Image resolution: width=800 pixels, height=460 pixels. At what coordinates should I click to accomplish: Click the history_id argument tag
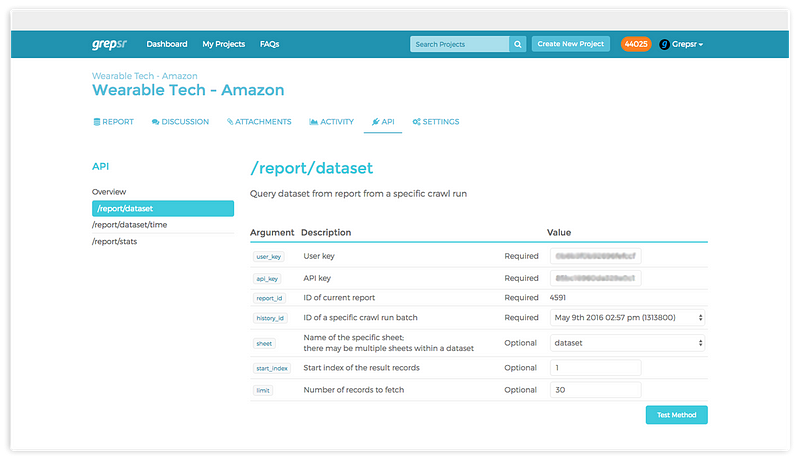coord(270,318)
